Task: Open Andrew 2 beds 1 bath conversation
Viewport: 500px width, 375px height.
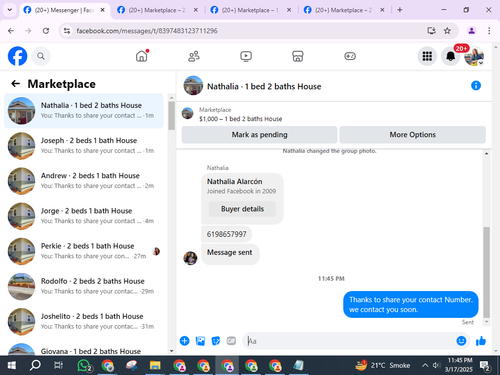Action: [x=84, y=181]
